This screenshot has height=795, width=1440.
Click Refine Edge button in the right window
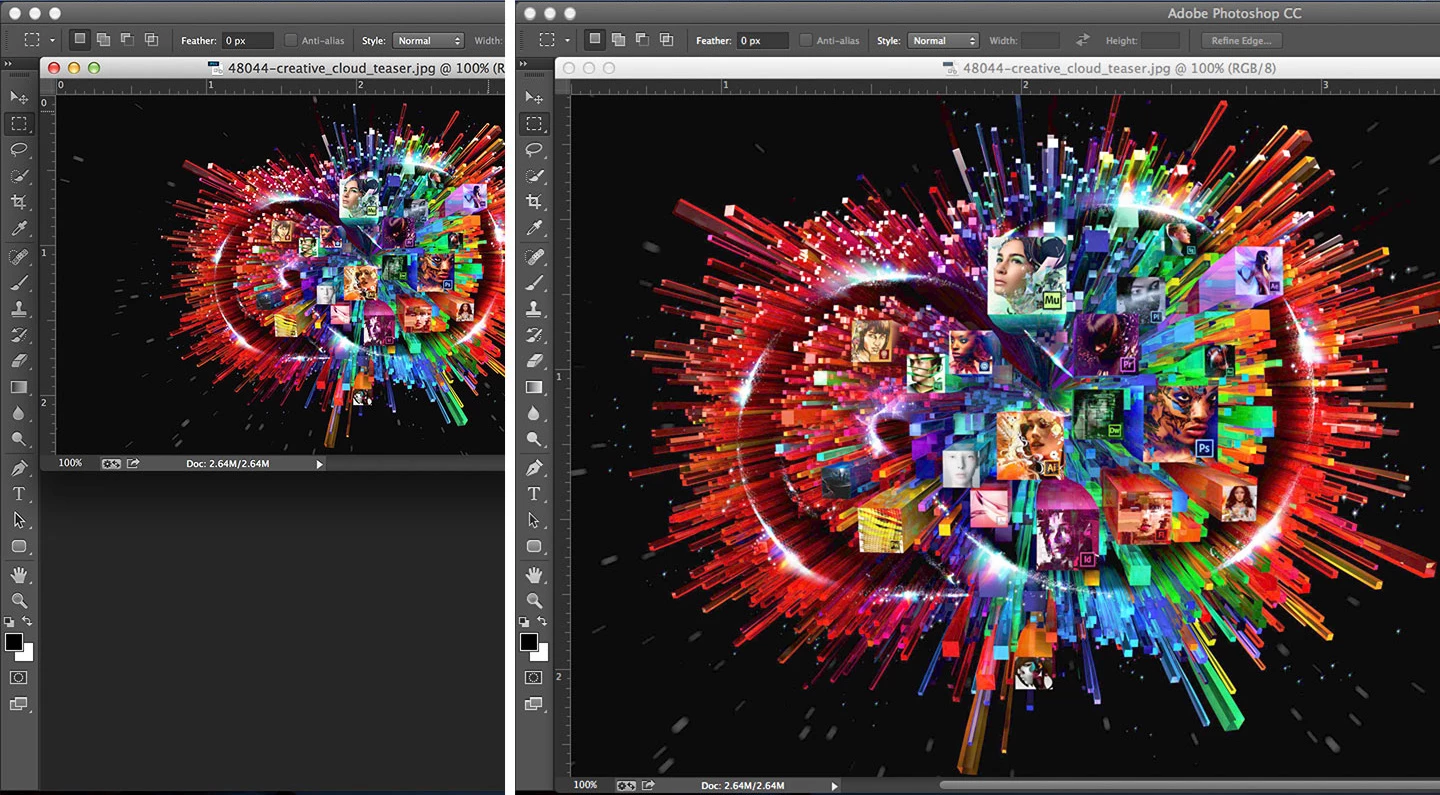click(1241, 40)
